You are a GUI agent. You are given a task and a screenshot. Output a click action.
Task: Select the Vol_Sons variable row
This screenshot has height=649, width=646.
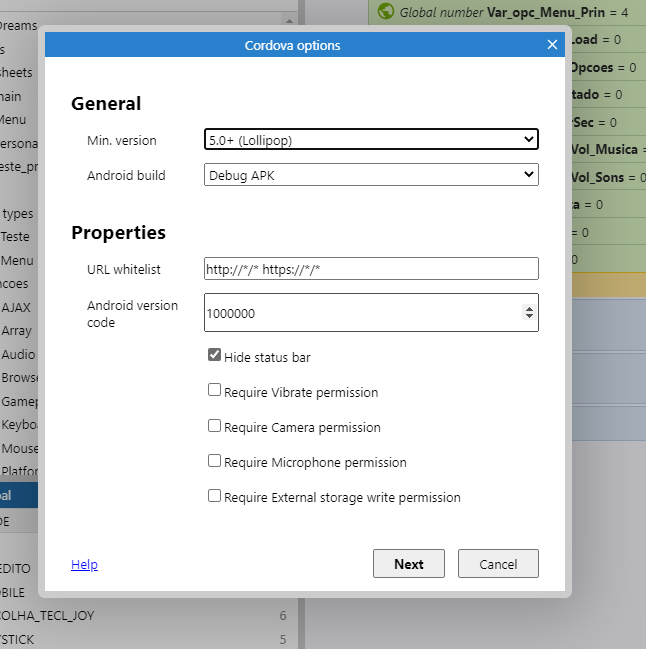[609, 177]
